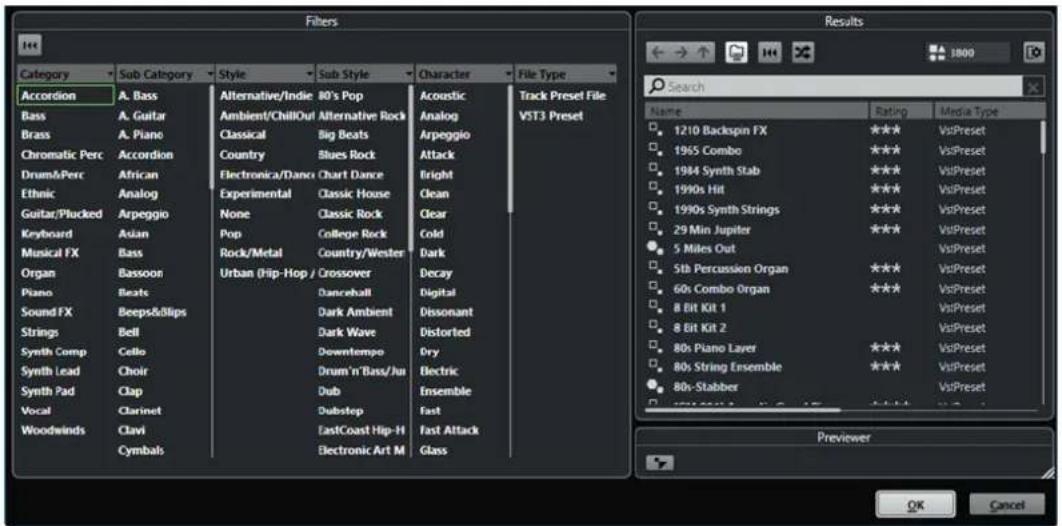1062x526 pixels.
Task: Sort results by the Rating column header
Action: pyautogui.click(x=901, y=111)
